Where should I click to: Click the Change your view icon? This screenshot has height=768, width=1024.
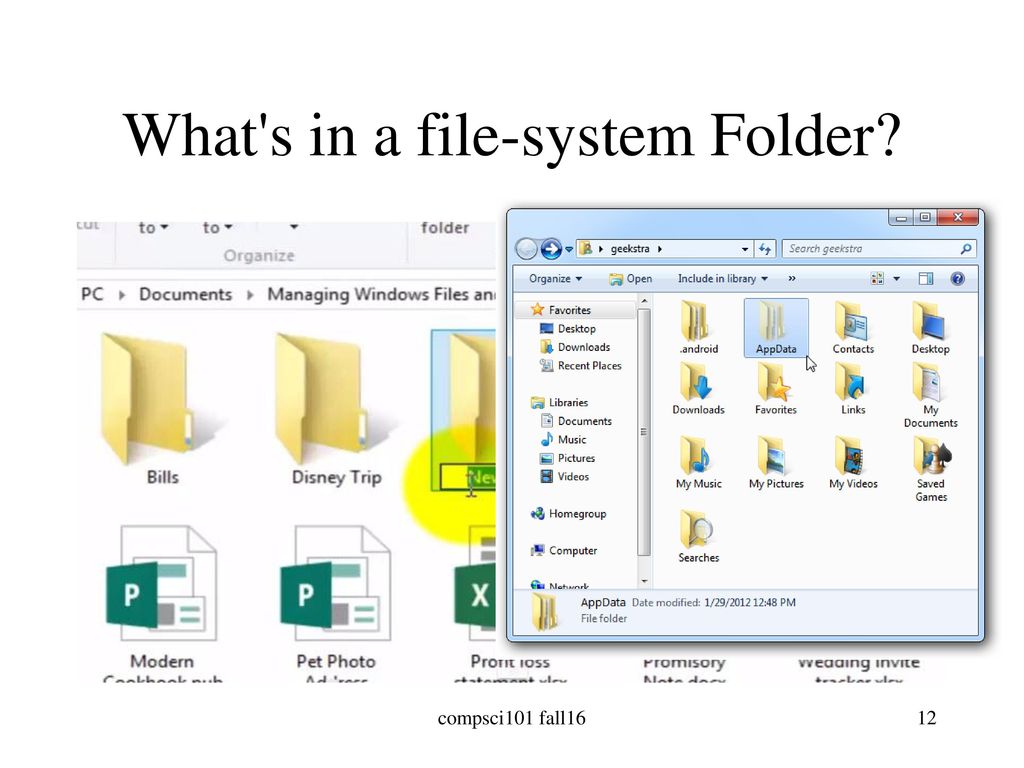click(x=877, y=279)
